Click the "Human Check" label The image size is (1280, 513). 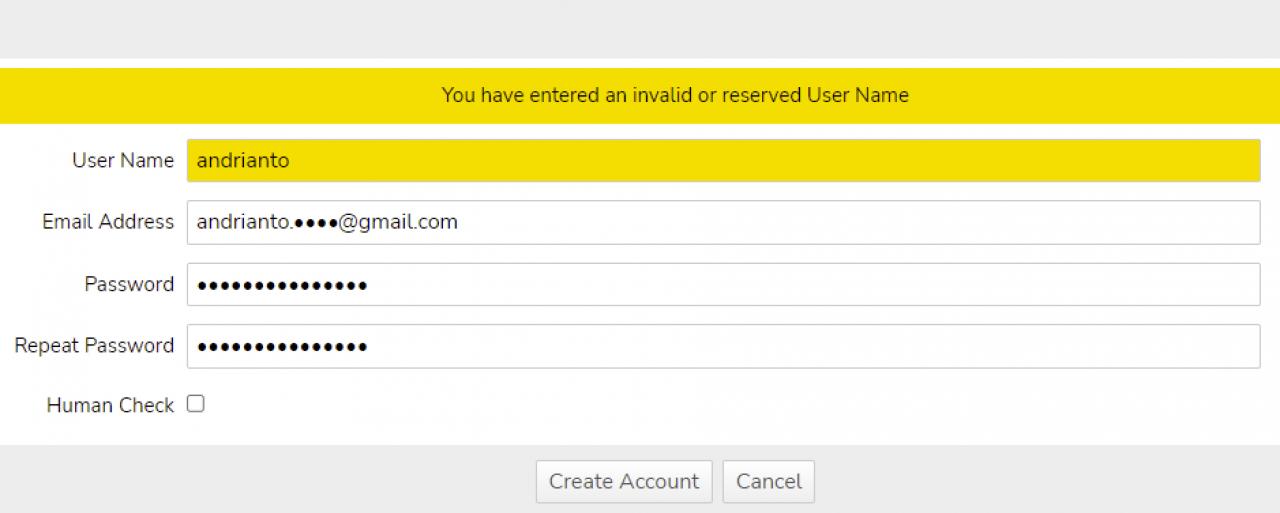tap(110, 405)
